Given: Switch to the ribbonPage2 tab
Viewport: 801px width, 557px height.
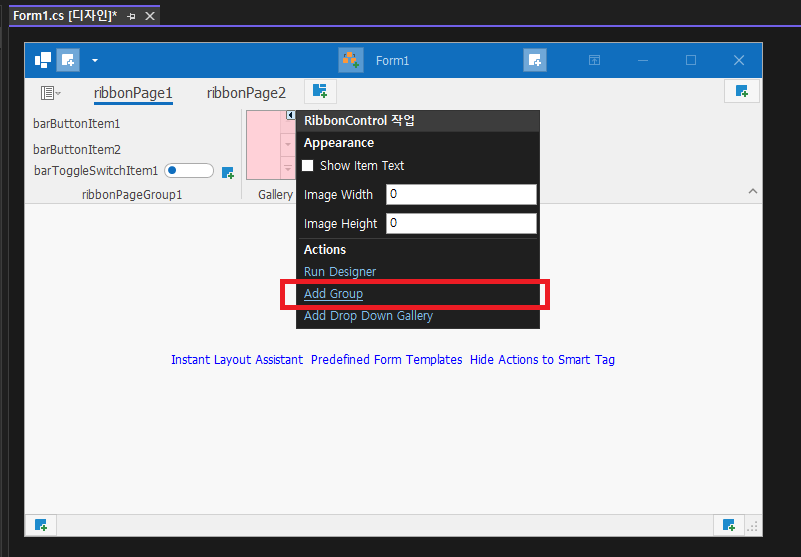Looking at the screenshot, I should [x=246, y=93].
